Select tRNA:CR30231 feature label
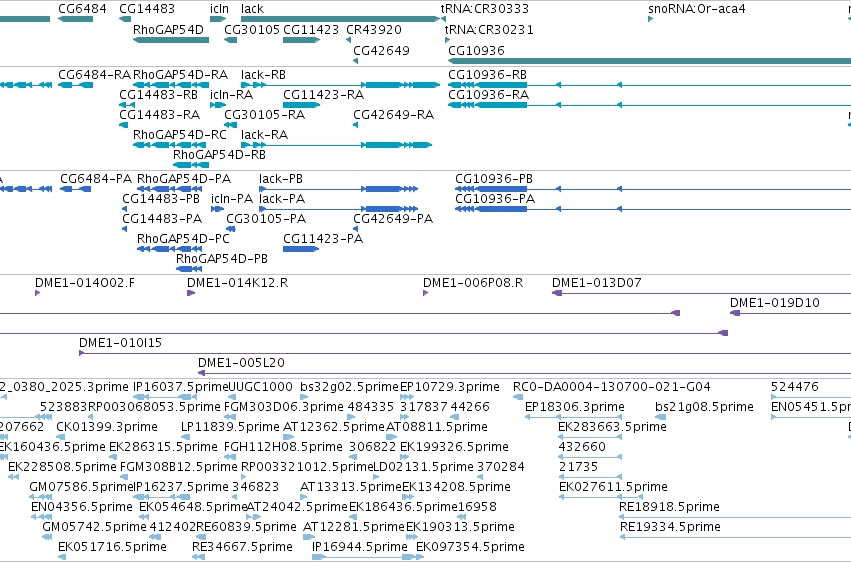The height and width of the screenshot is (562, 851). point(489,30)
